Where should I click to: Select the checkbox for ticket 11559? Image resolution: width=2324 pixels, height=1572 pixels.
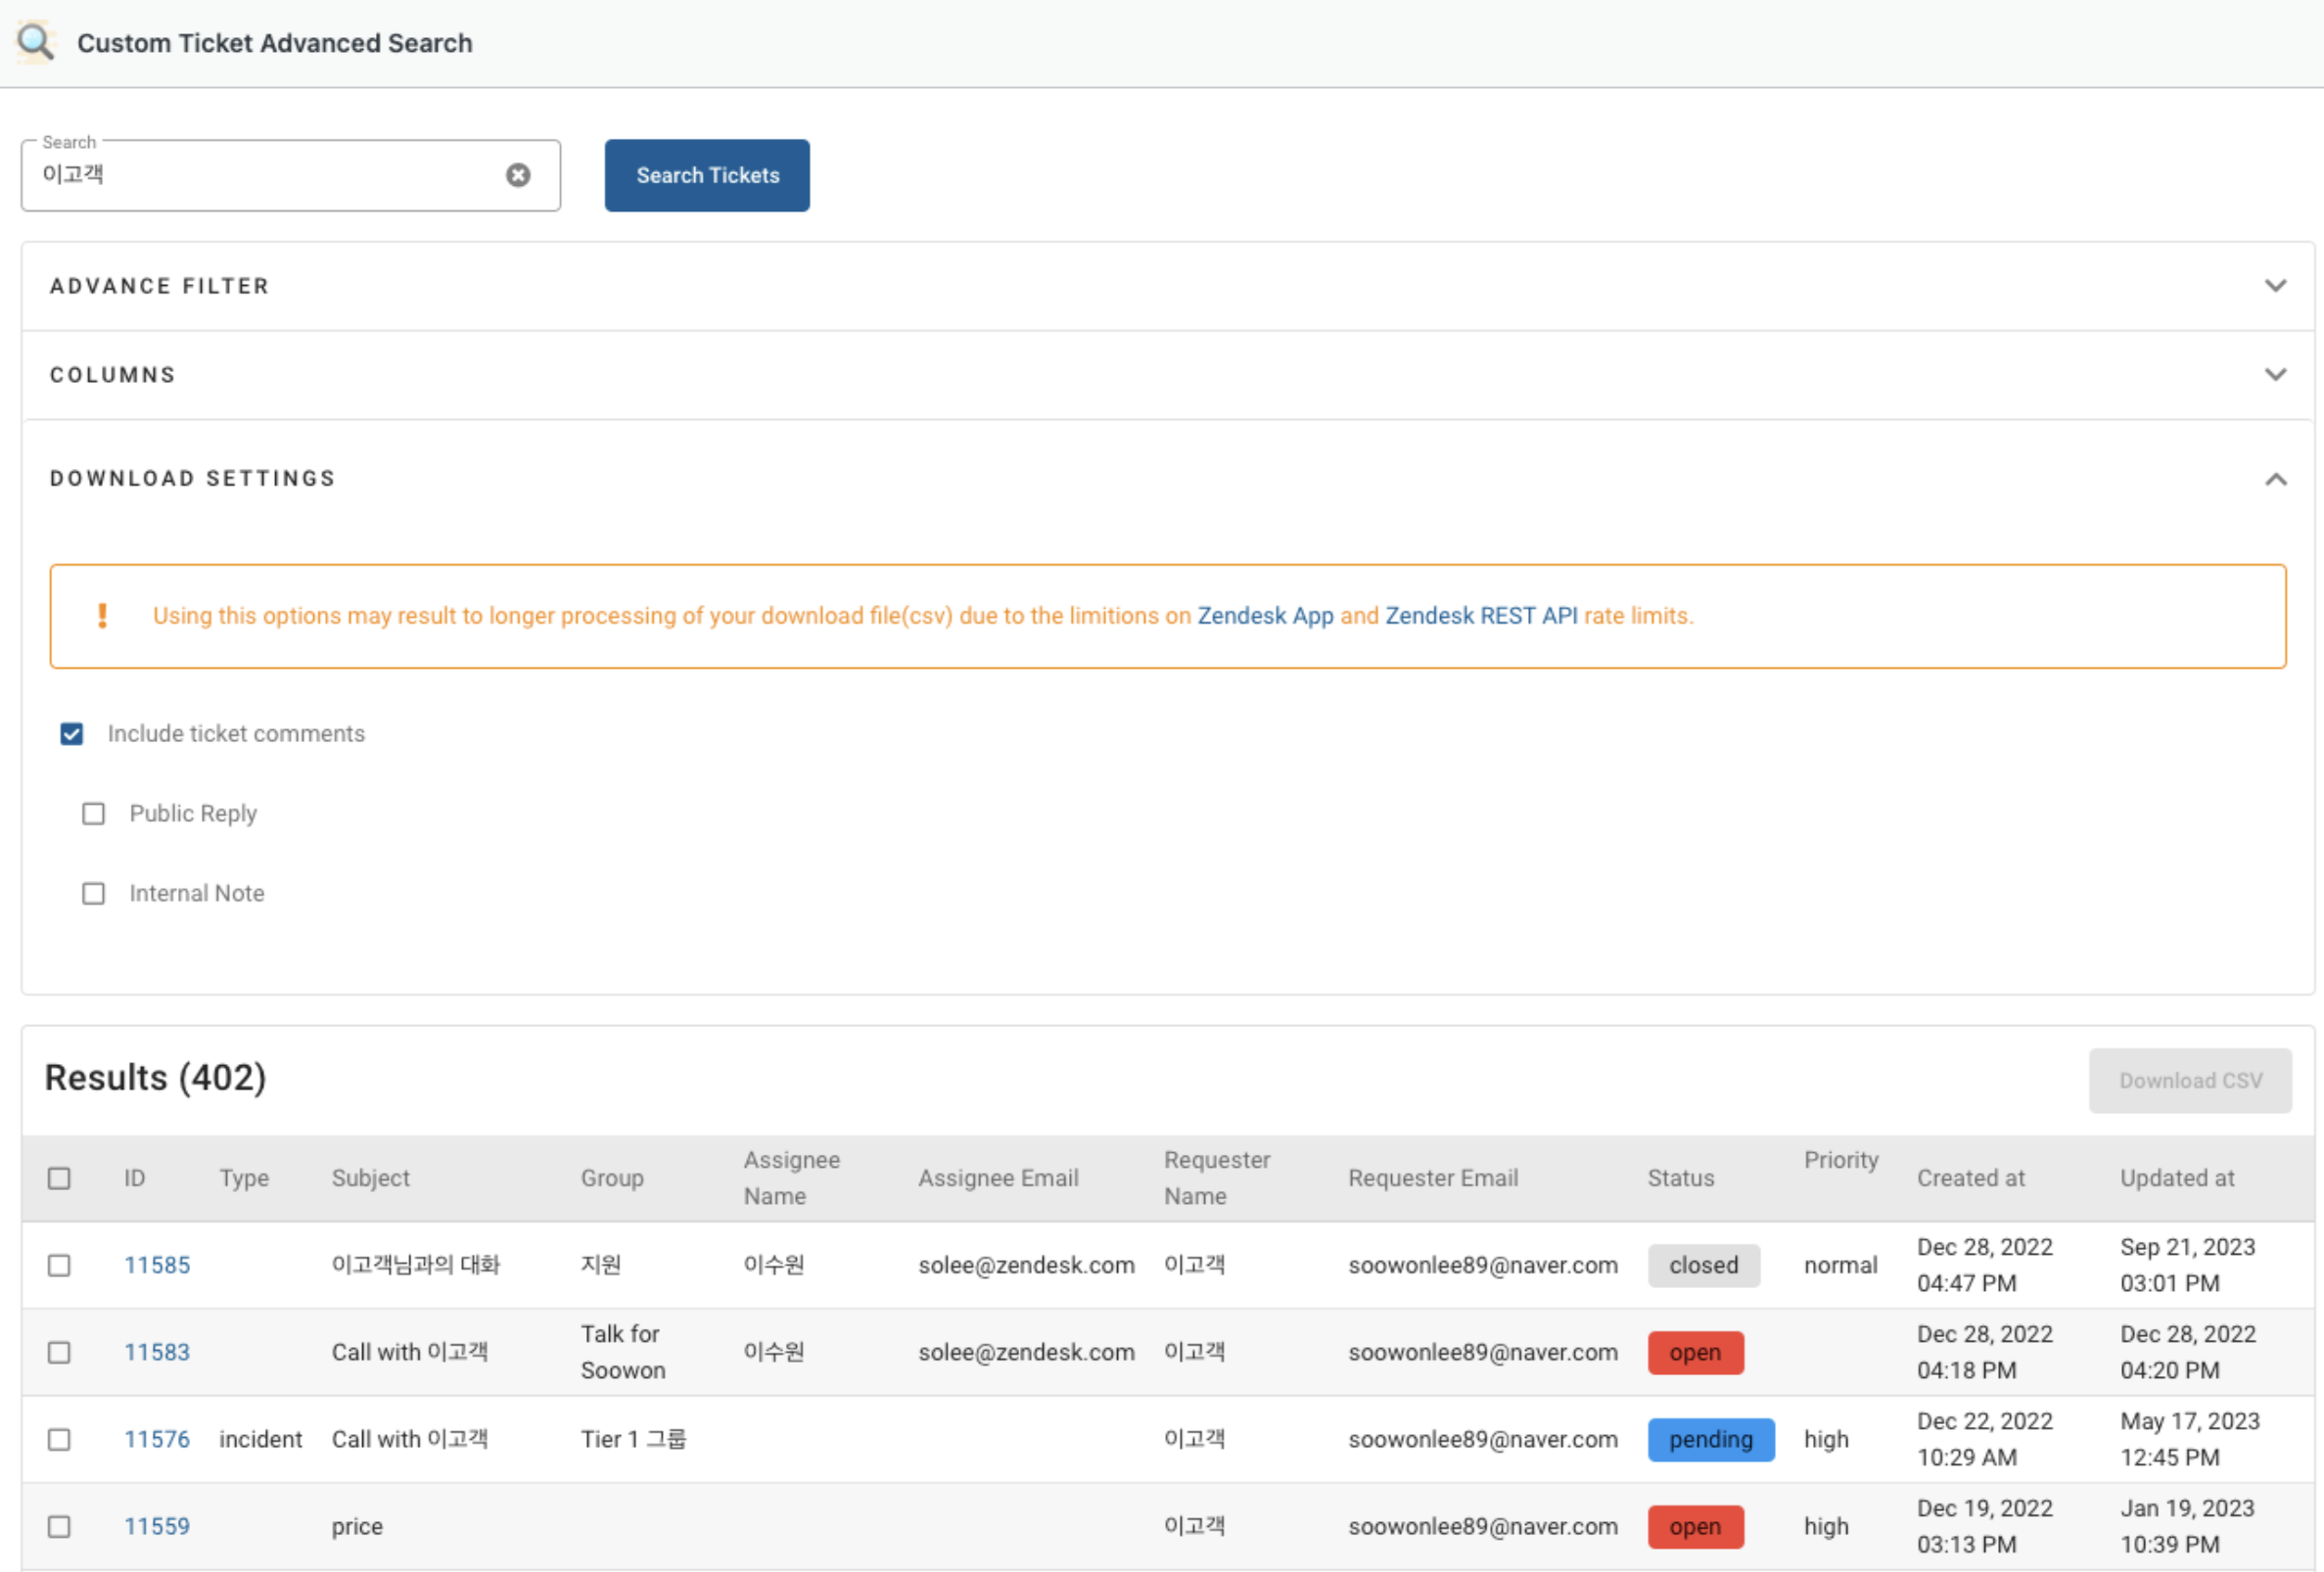click(x=59, y=1526)
